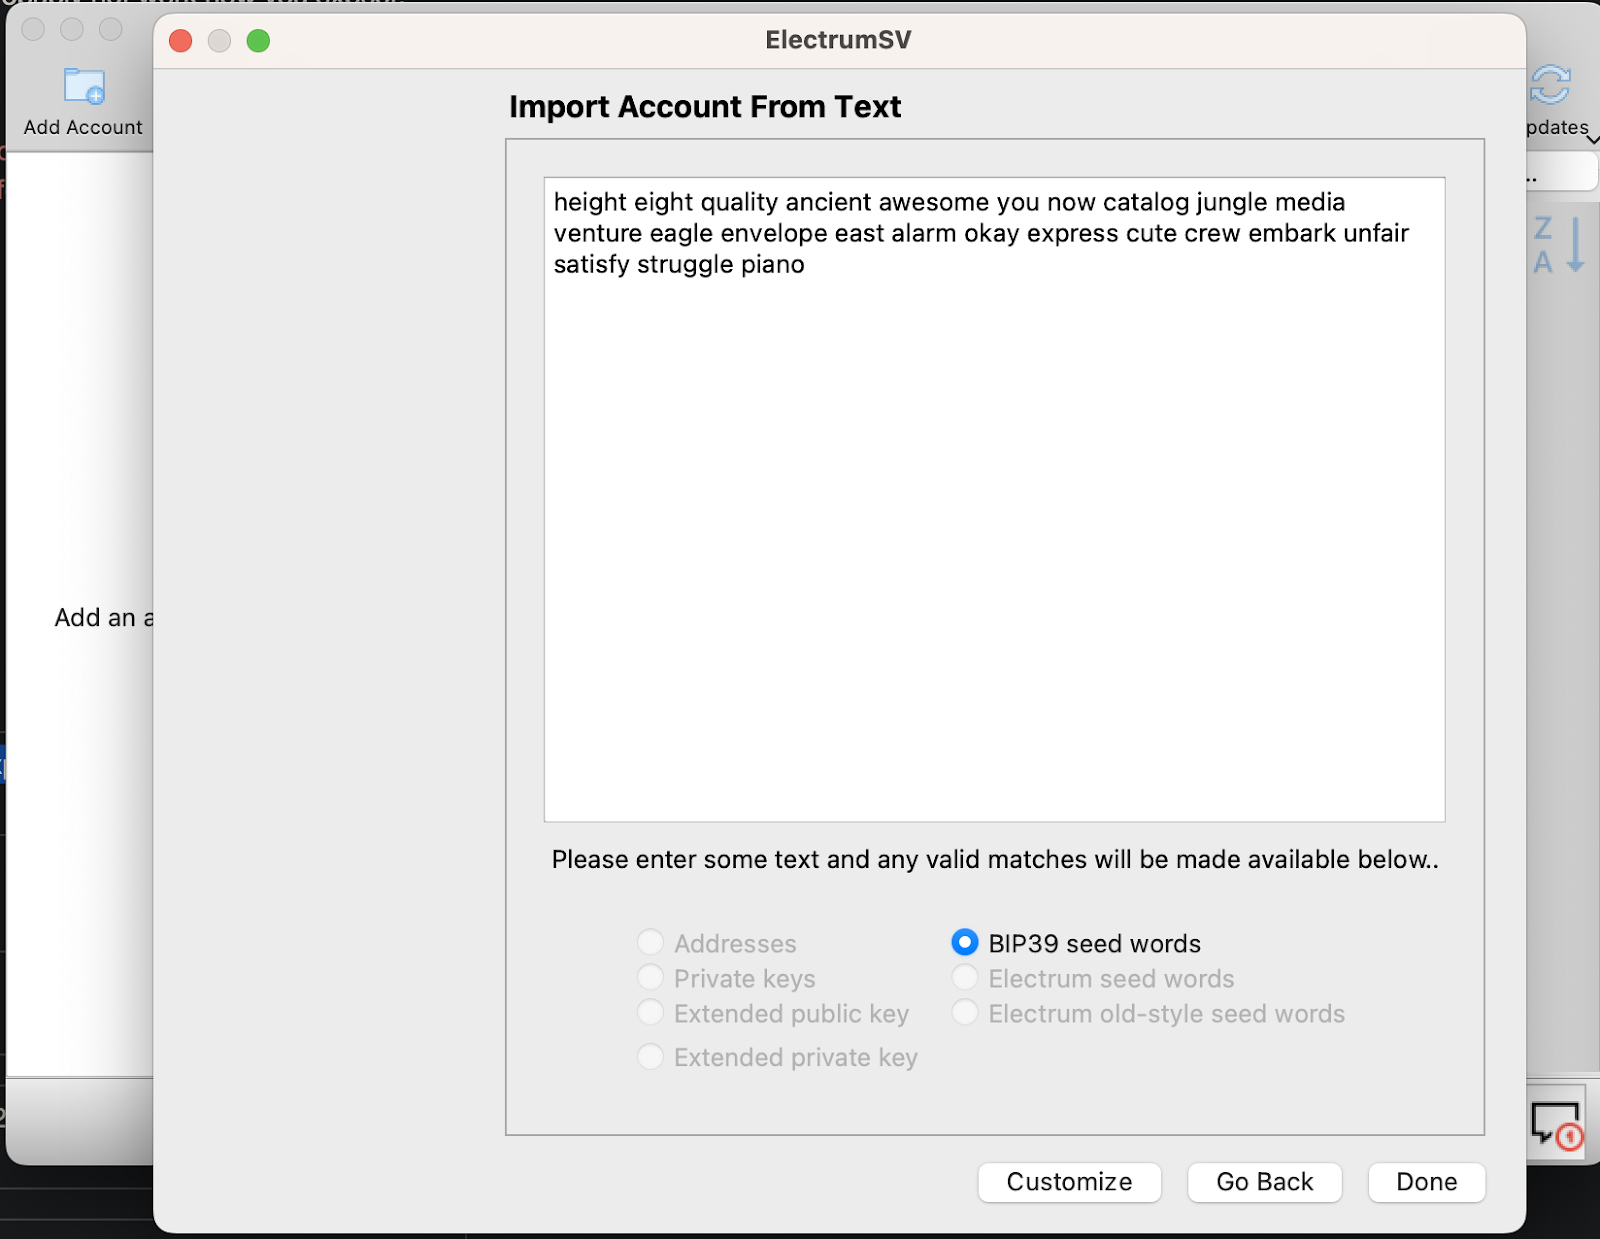Click the ElectrumSV window title

coord(838,40)
